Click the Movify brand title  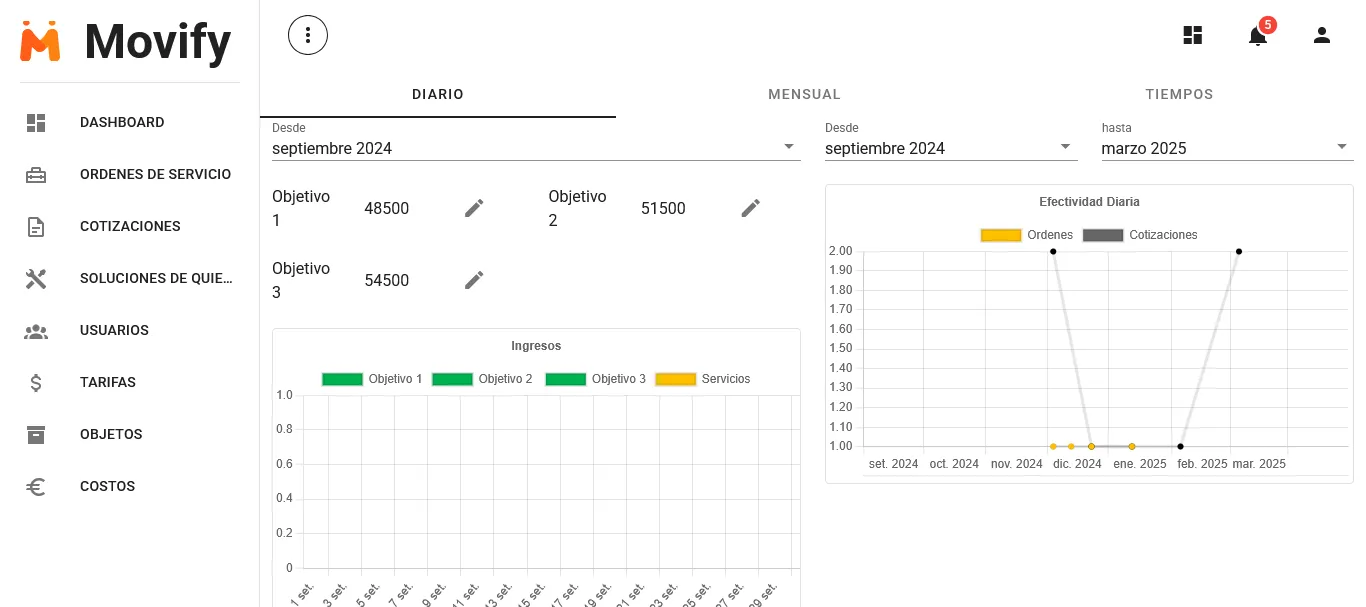158,42
